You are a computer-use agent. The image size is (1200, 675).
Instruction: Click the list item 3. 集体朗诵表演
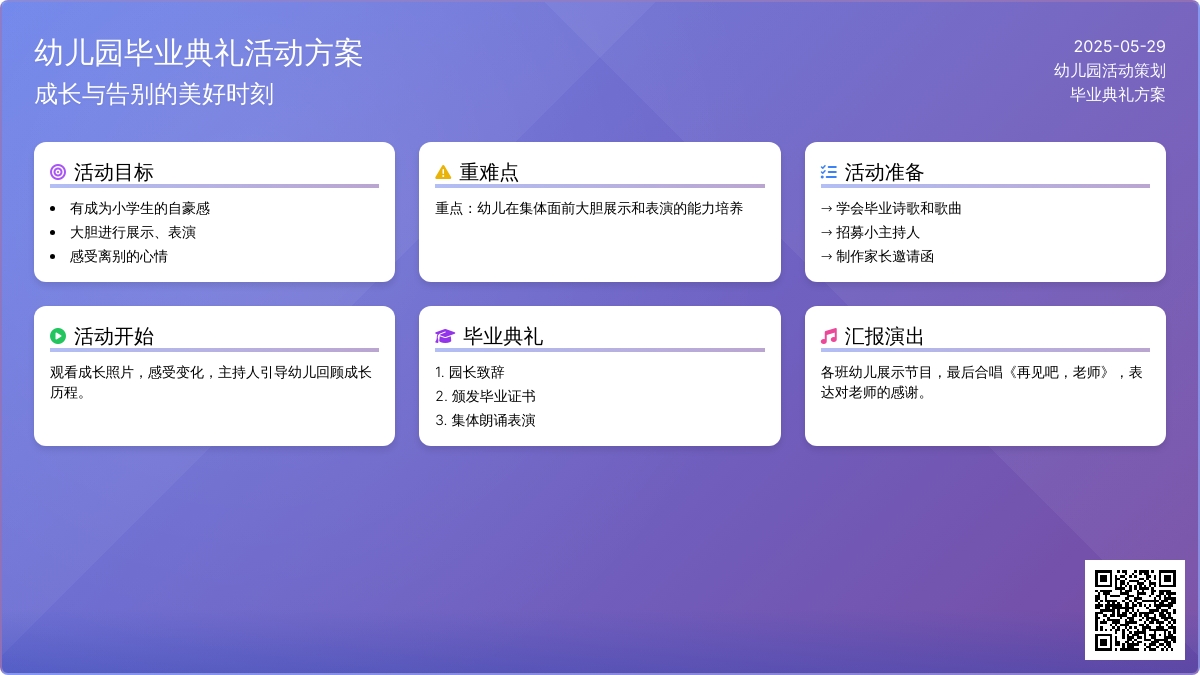click(485, 420)
